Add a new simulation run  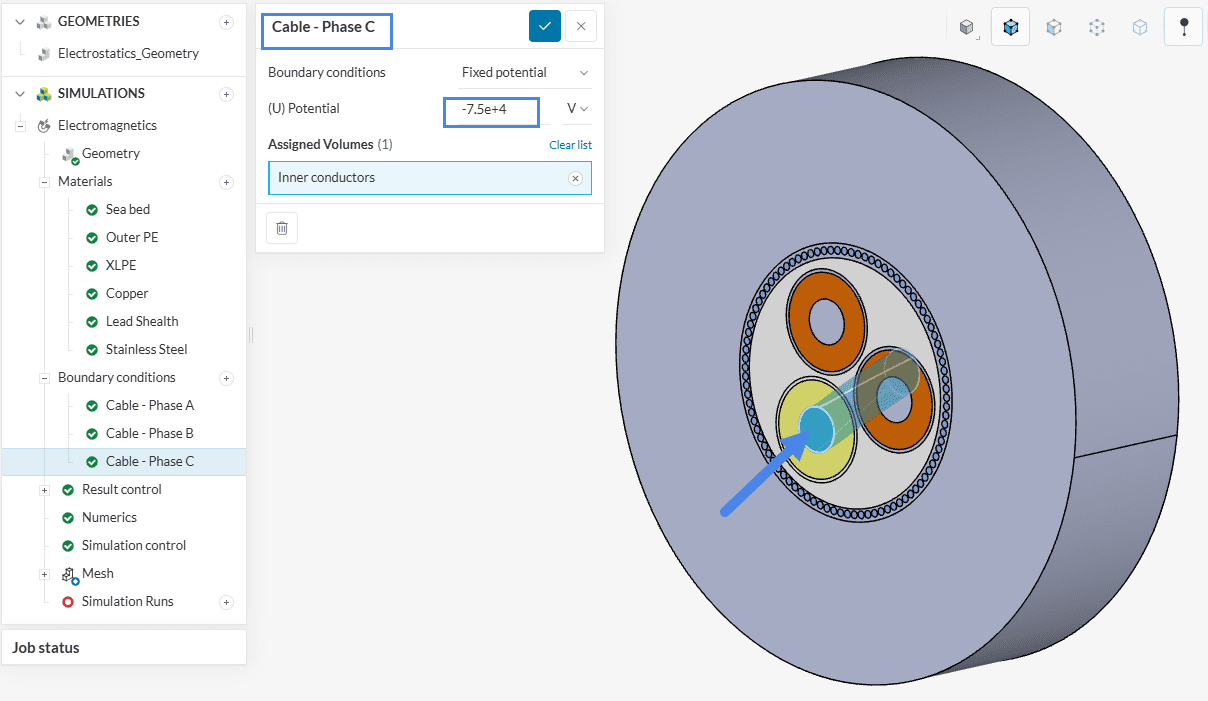click(226, 602)
